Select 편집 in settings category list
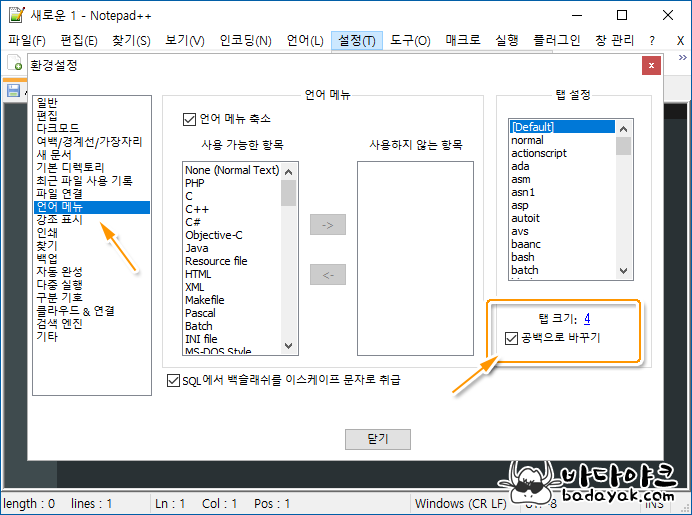Viewport: 692px width, 515px height. 92,116
